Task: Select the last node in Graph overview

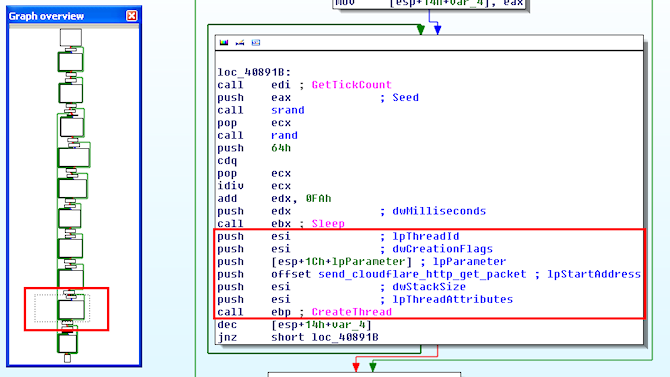Action: [x=67, y=358]
